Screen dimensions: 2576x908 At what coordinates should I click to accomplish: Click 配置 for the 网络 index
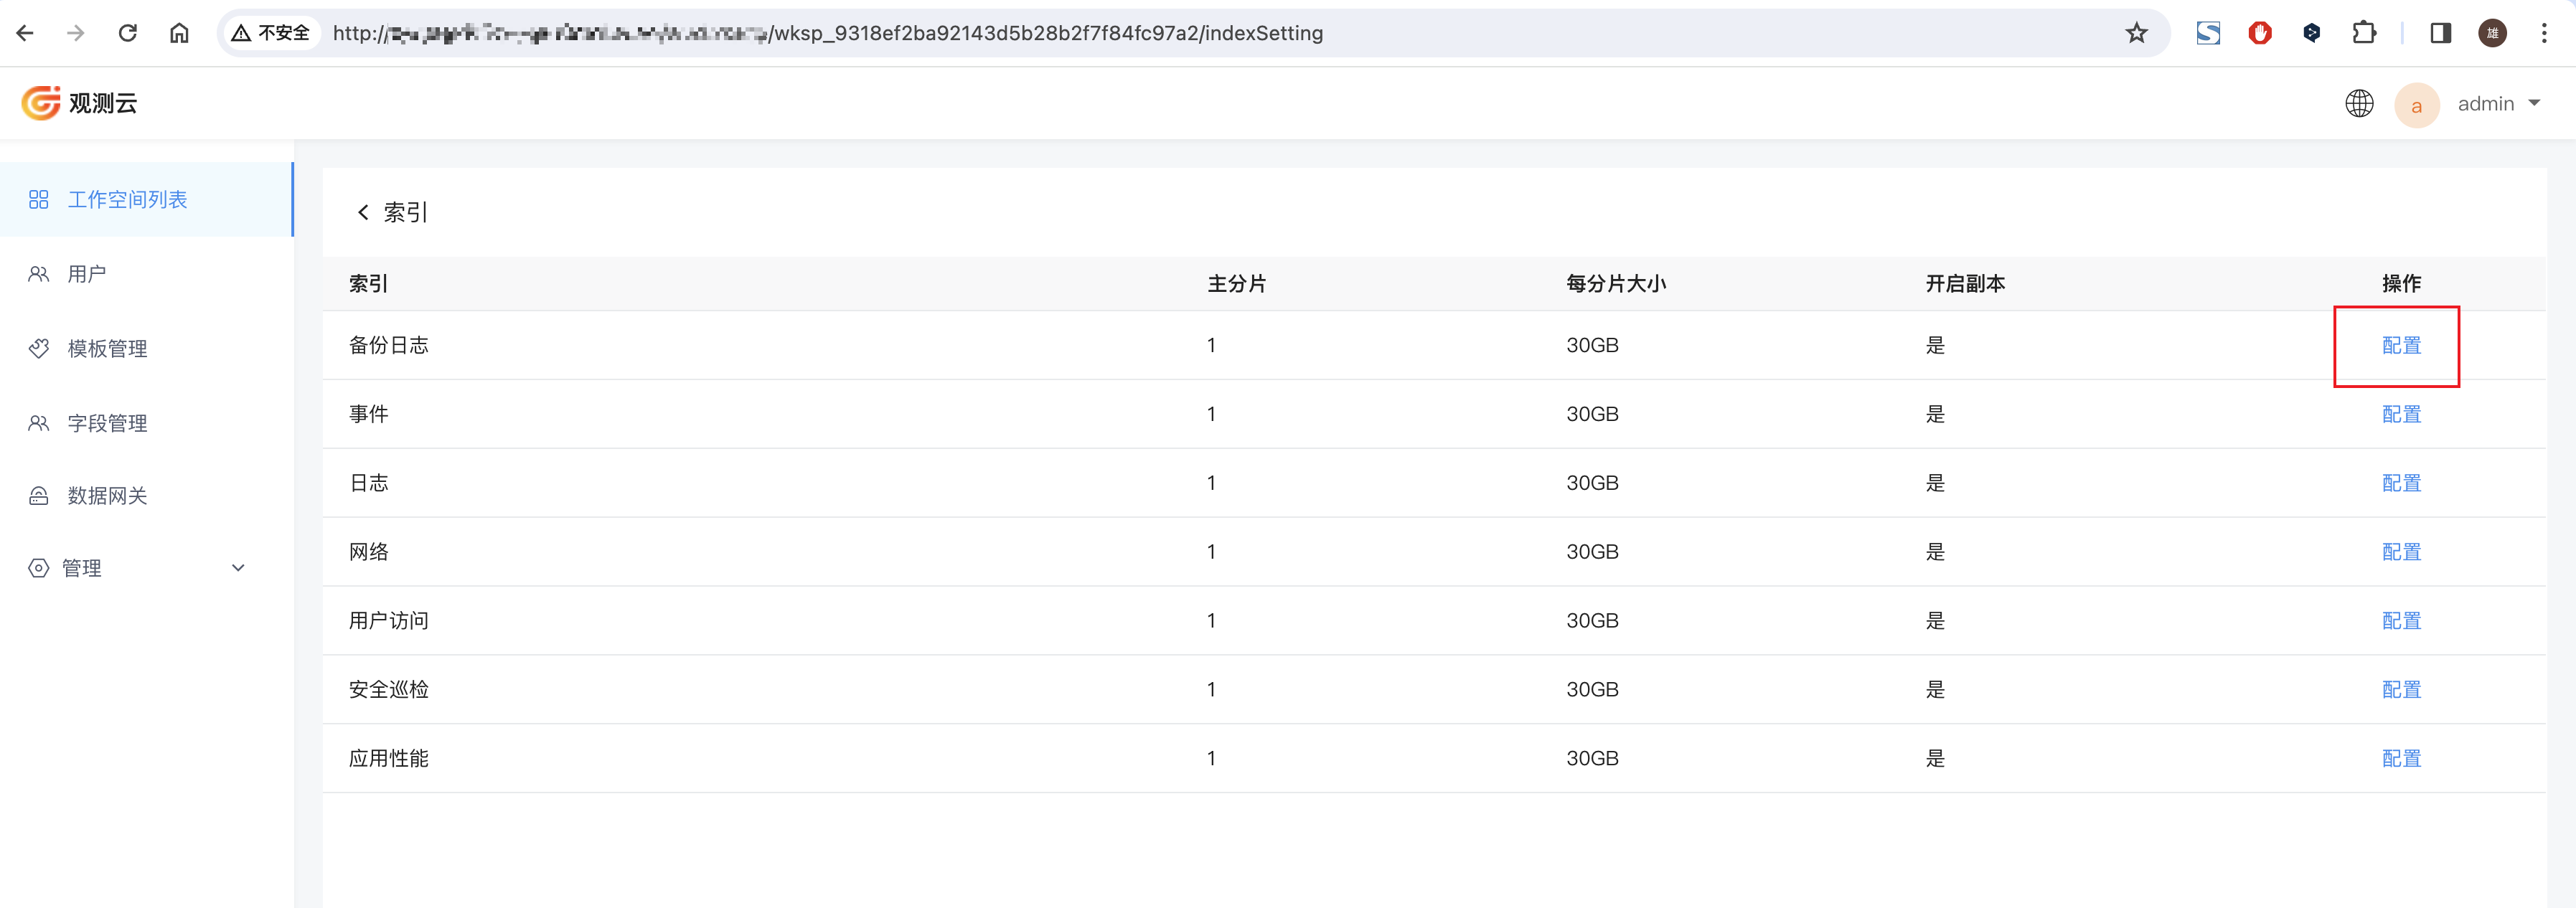[2401, 552]
